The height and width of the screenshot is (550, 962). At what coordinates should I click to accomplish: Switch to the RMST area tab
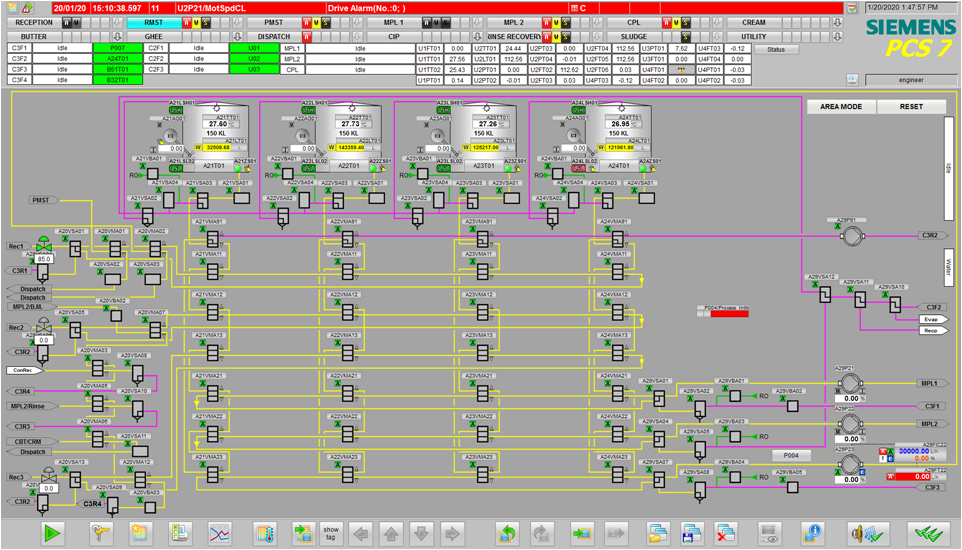click(x=154, y=23)
